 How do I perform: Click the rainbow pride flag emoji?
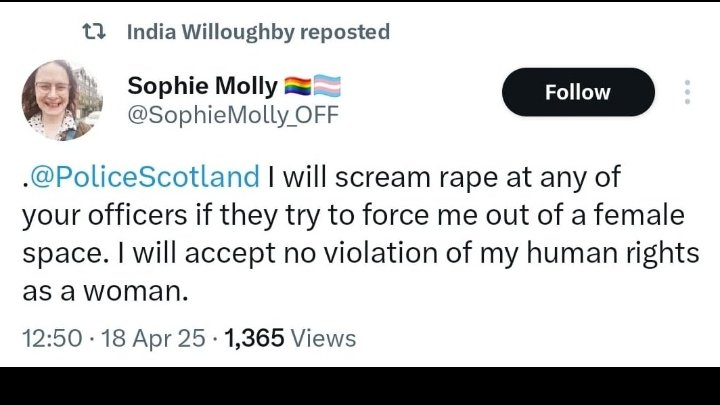pos(299,86)
